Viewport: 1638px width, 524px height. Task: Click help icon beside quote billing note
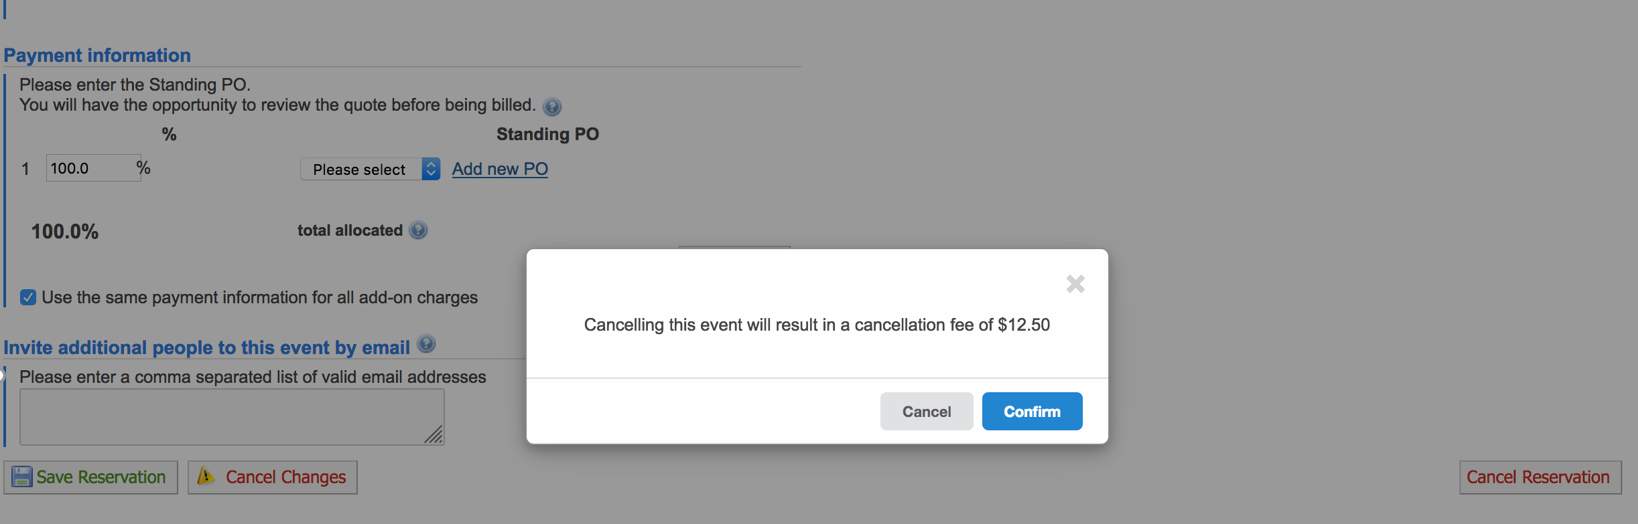pos(552,107)
